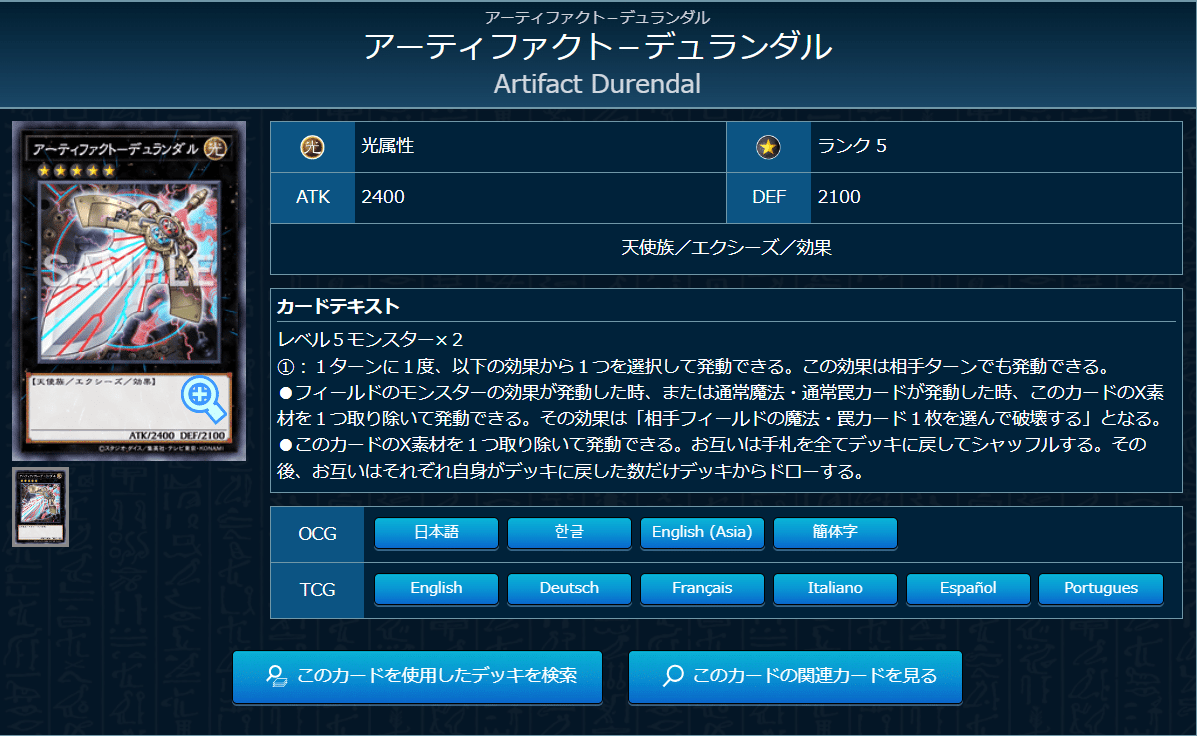Select the small card thumbnail below the image
1197x736 pixels.
(40, 507)
